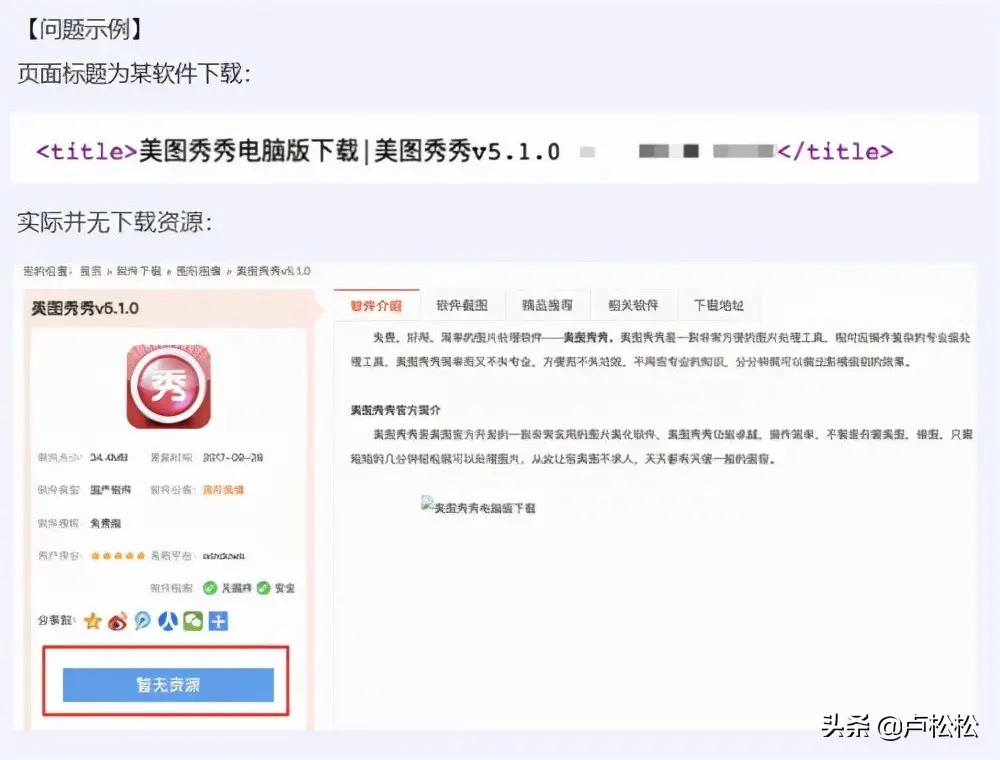Click the five-star user rating
The width and height of the screenshot is (1000, 760).
point(118,555)
